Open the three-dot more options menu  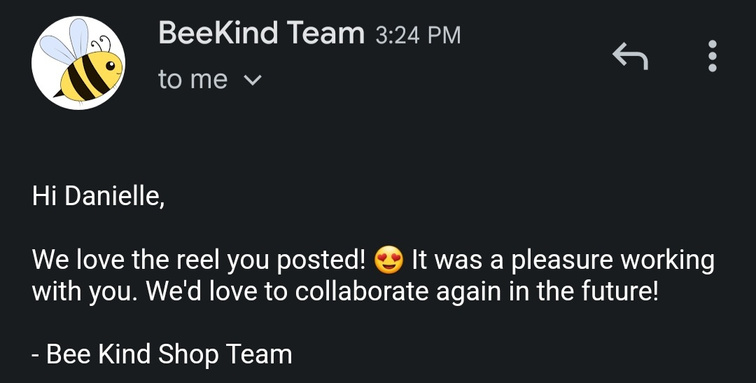click(713, 56)
